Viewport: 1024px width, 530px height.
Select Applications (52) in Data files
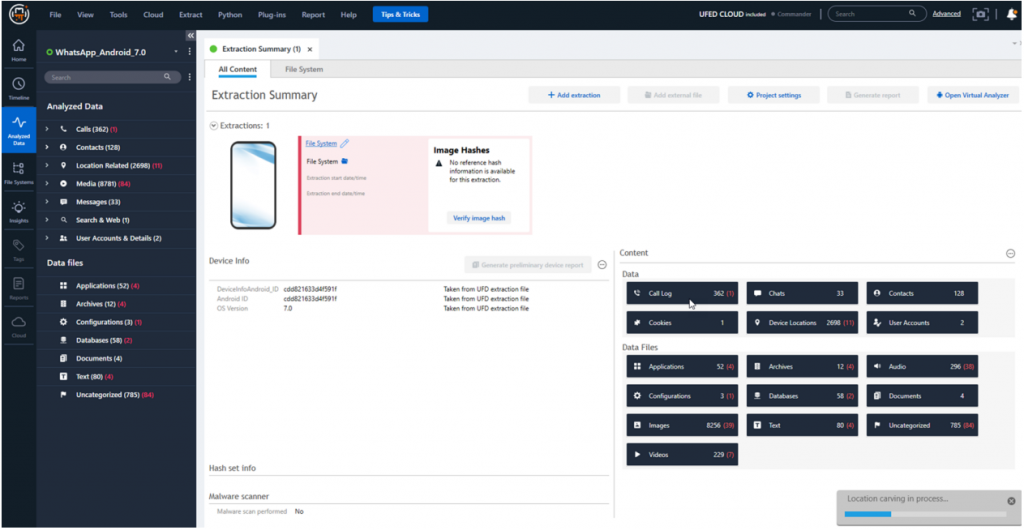[x=108, y=286]
